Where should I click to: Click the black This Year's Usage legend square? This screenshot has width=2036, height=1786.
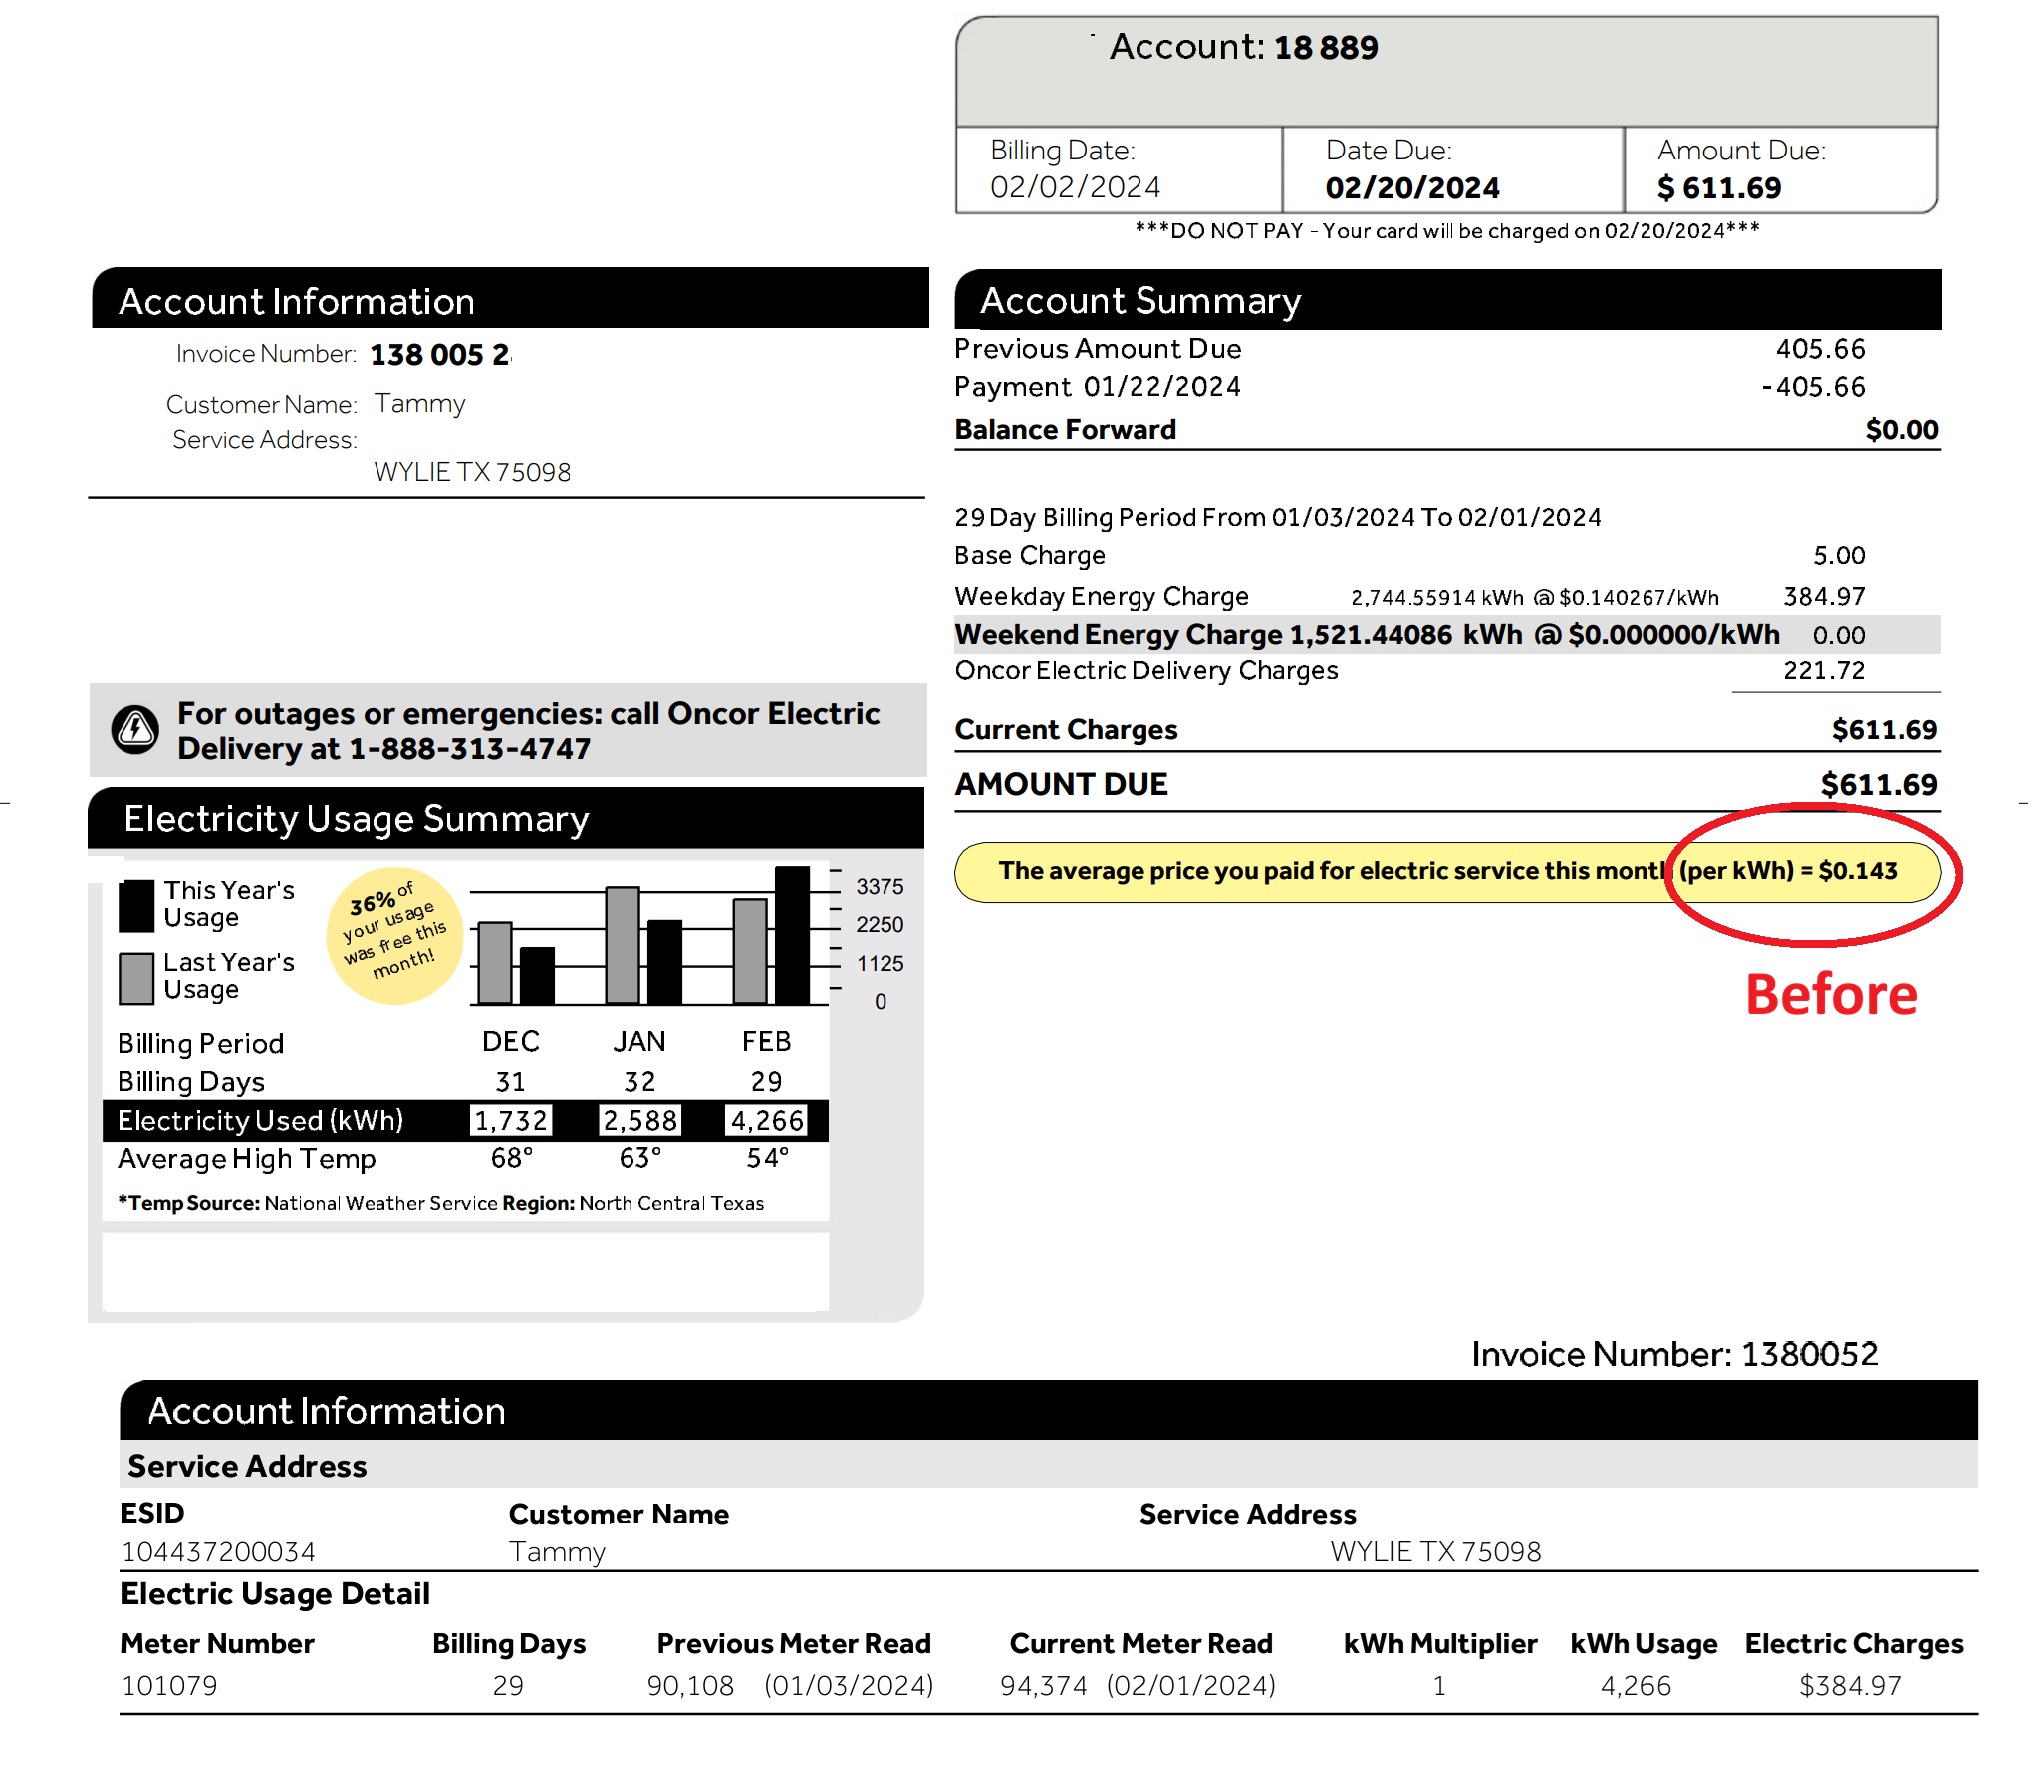(x=137, y=905)
